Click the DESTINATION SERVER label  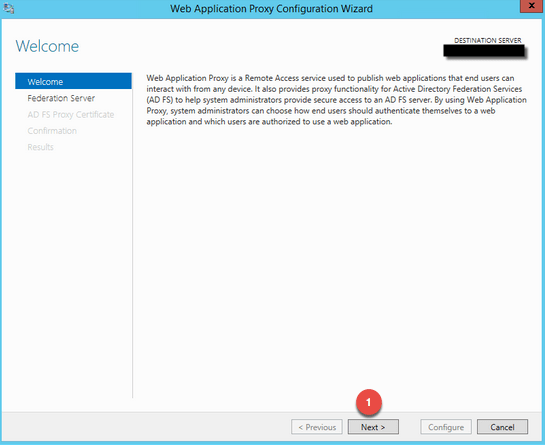(x=488, y=41)
